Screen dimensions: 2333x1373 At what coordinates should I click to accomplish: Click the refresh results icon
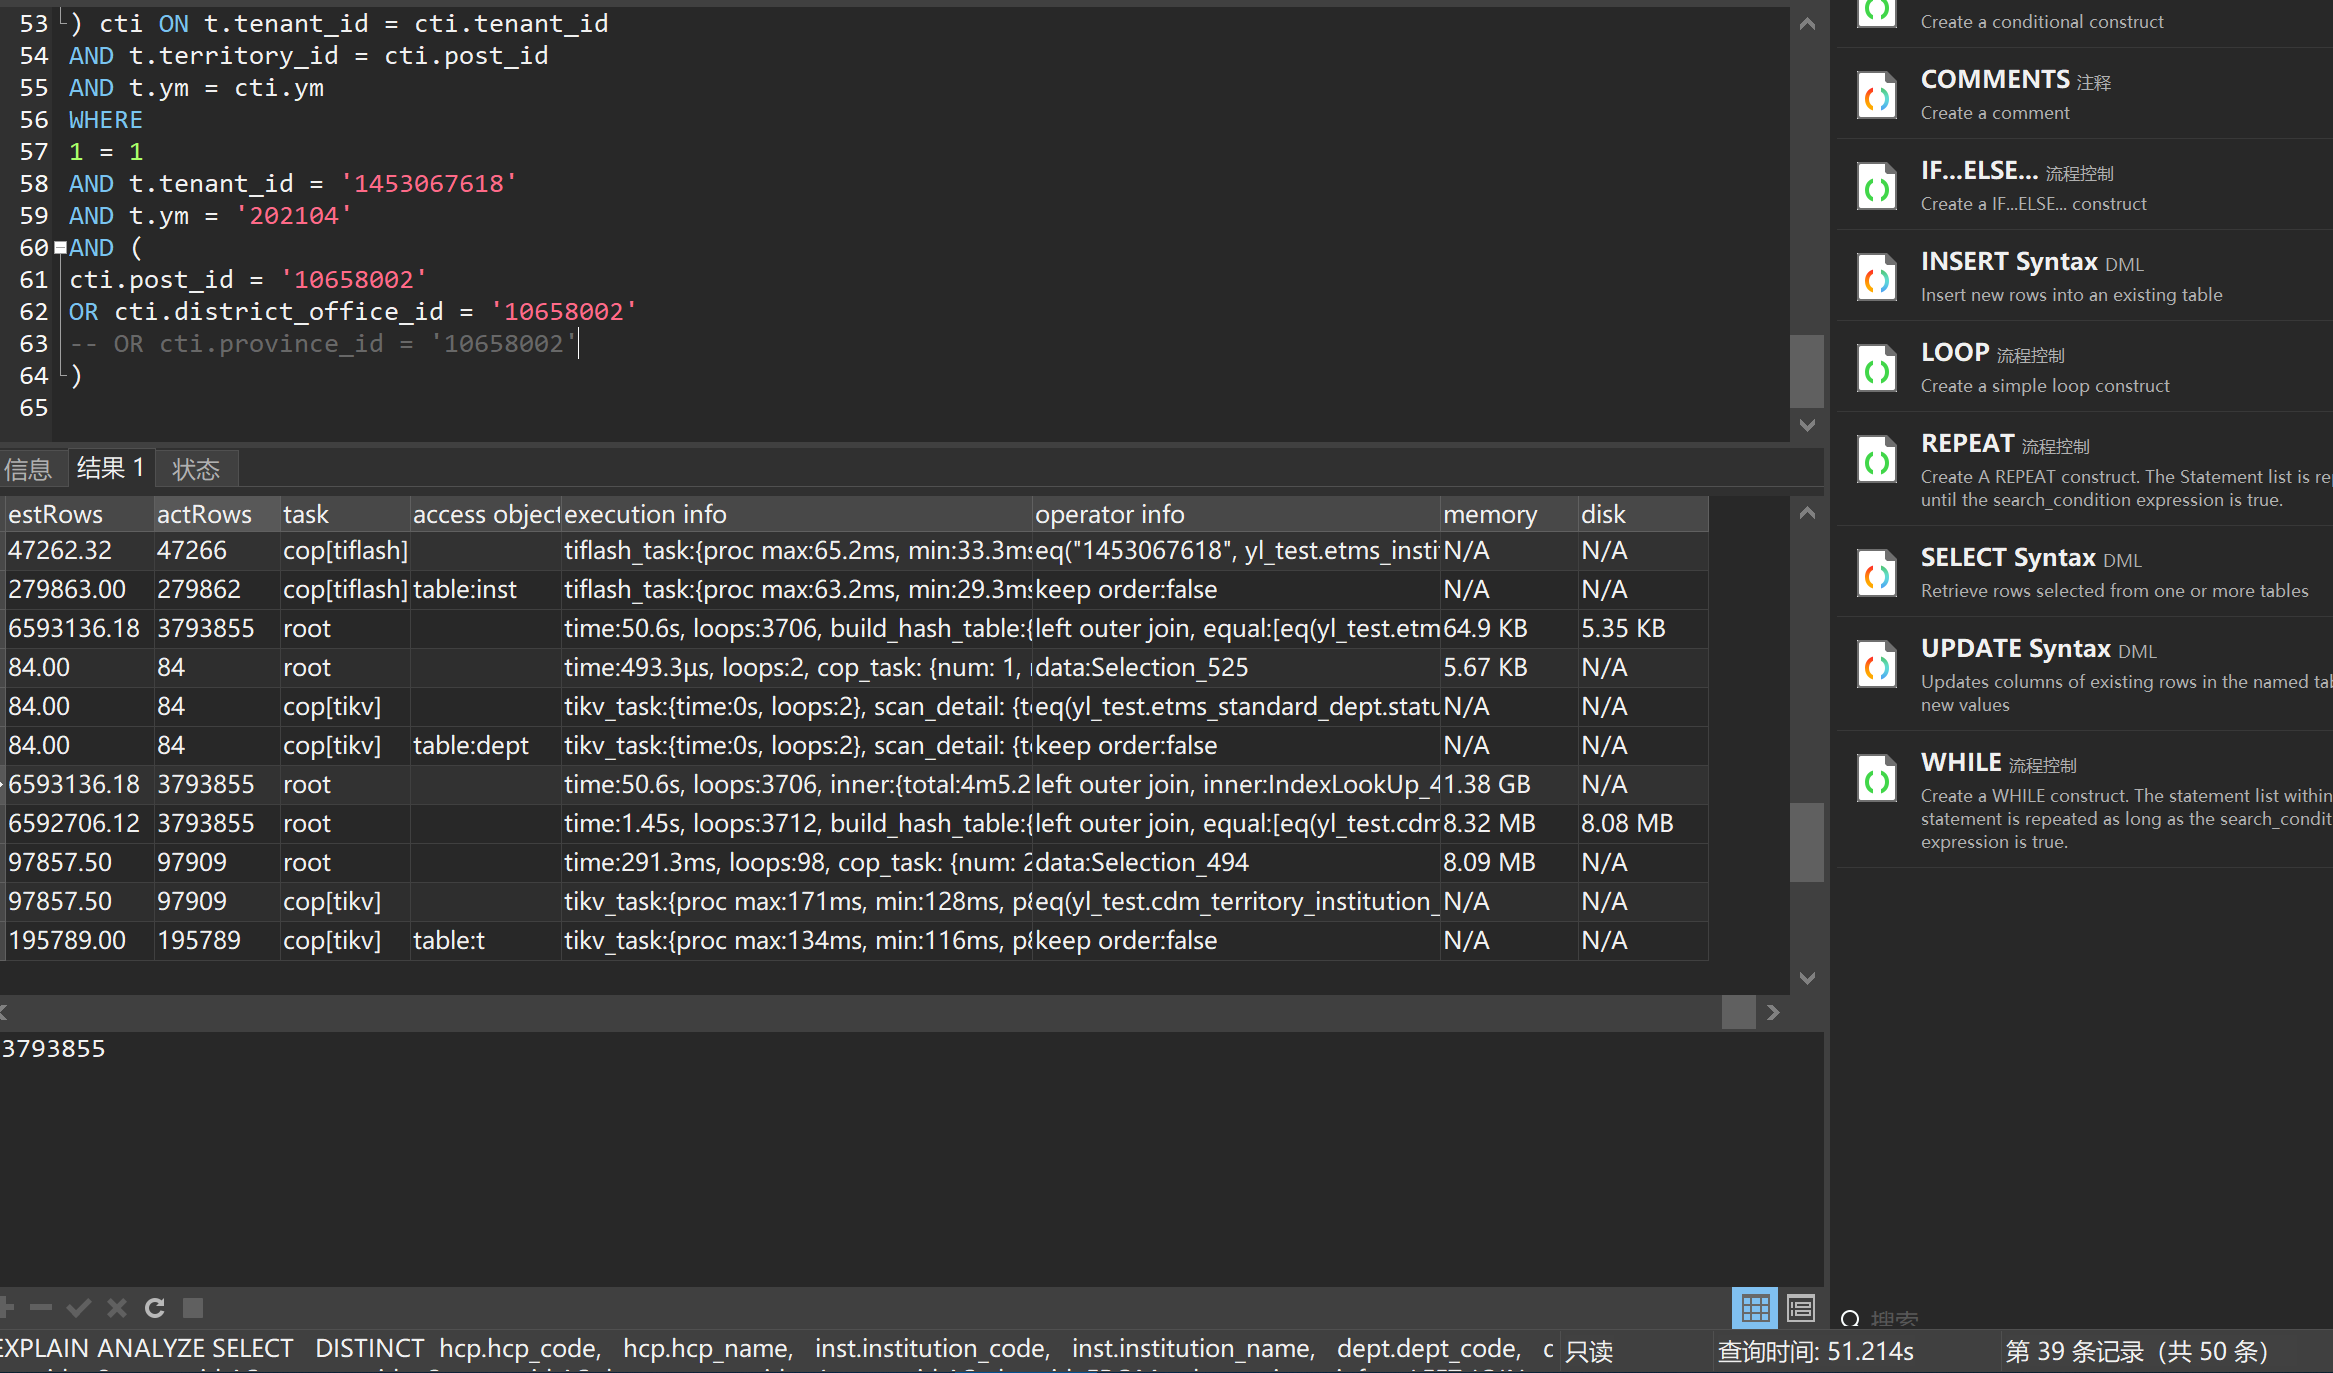[x=155, y=1307]
